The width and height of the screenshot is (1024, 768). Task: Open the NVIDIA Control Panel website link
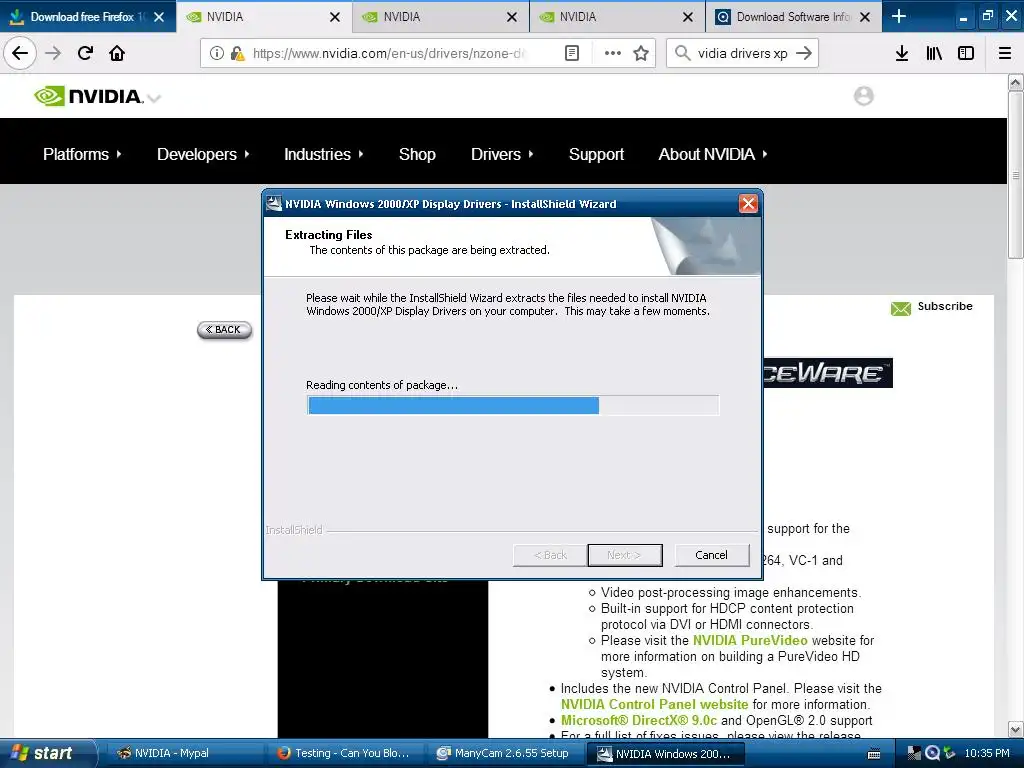654,705
